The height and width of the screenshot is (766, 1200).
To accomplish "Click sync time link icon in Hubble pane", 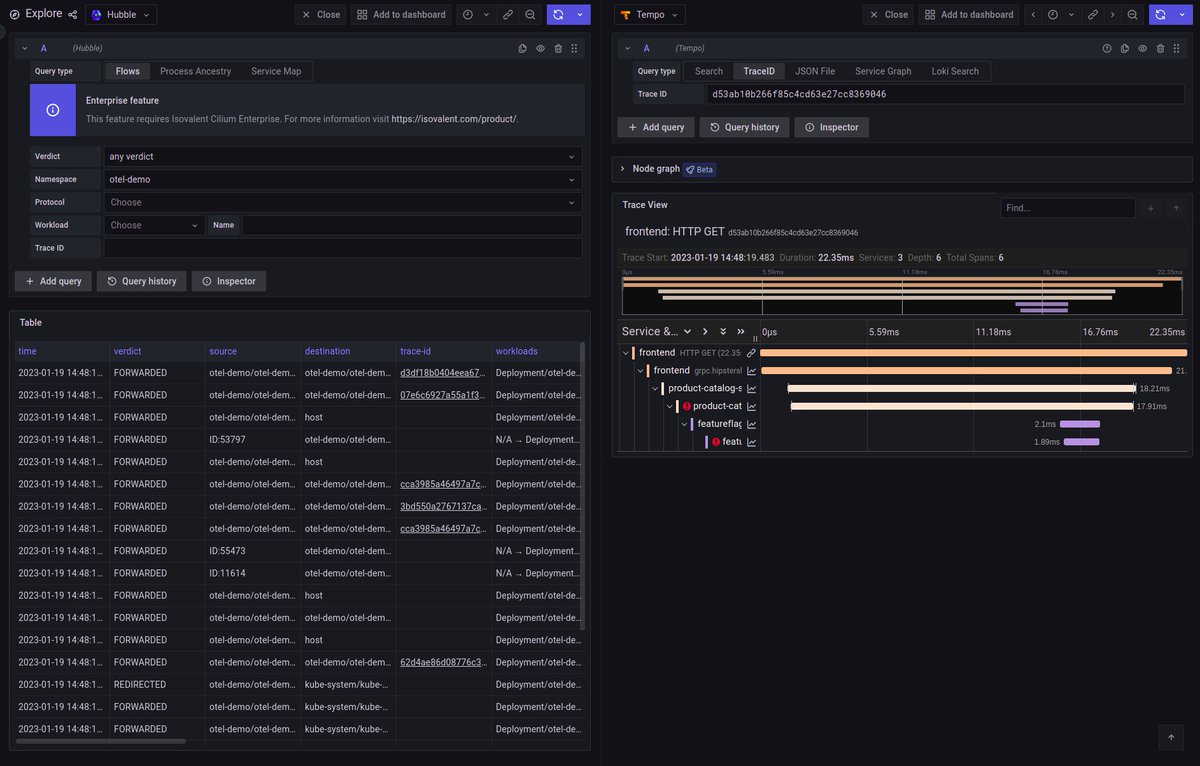I will (x=508, y=14).
